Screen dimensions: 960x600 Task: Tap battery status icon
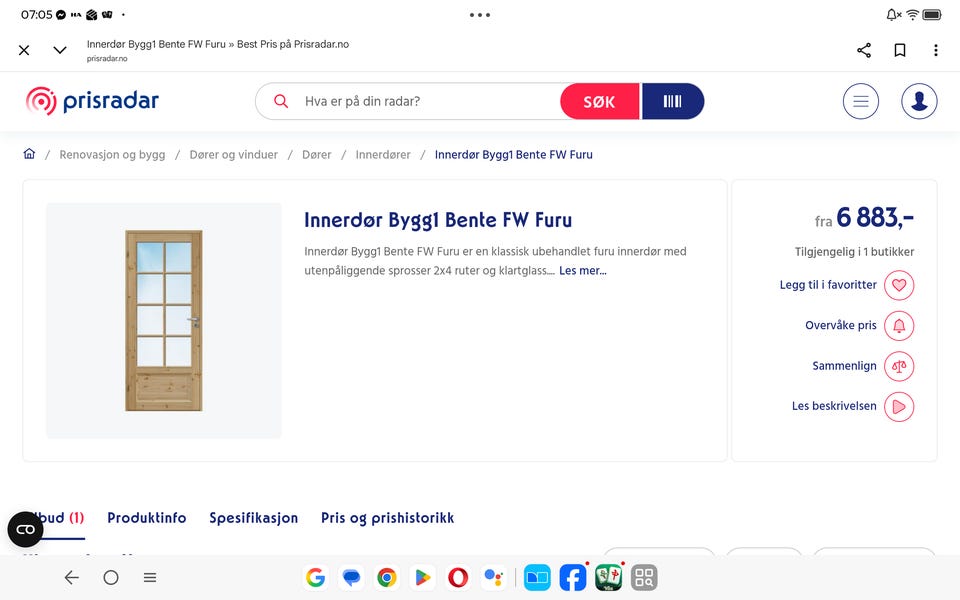pyautogui.click(x=932, y=15)
